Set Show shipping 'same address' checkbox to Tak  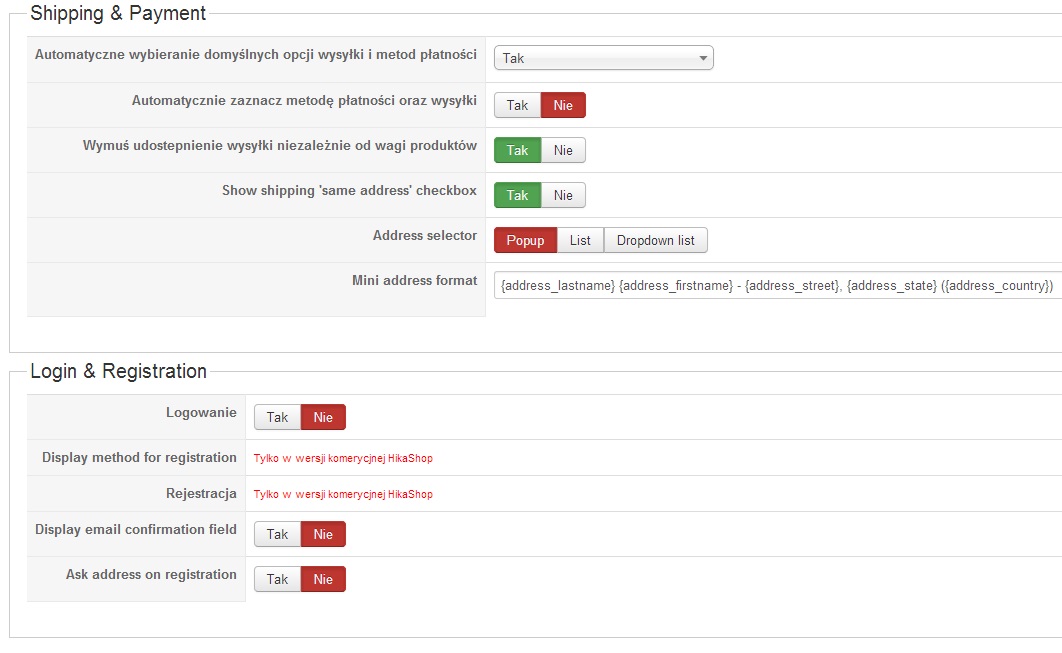[517, 195]
